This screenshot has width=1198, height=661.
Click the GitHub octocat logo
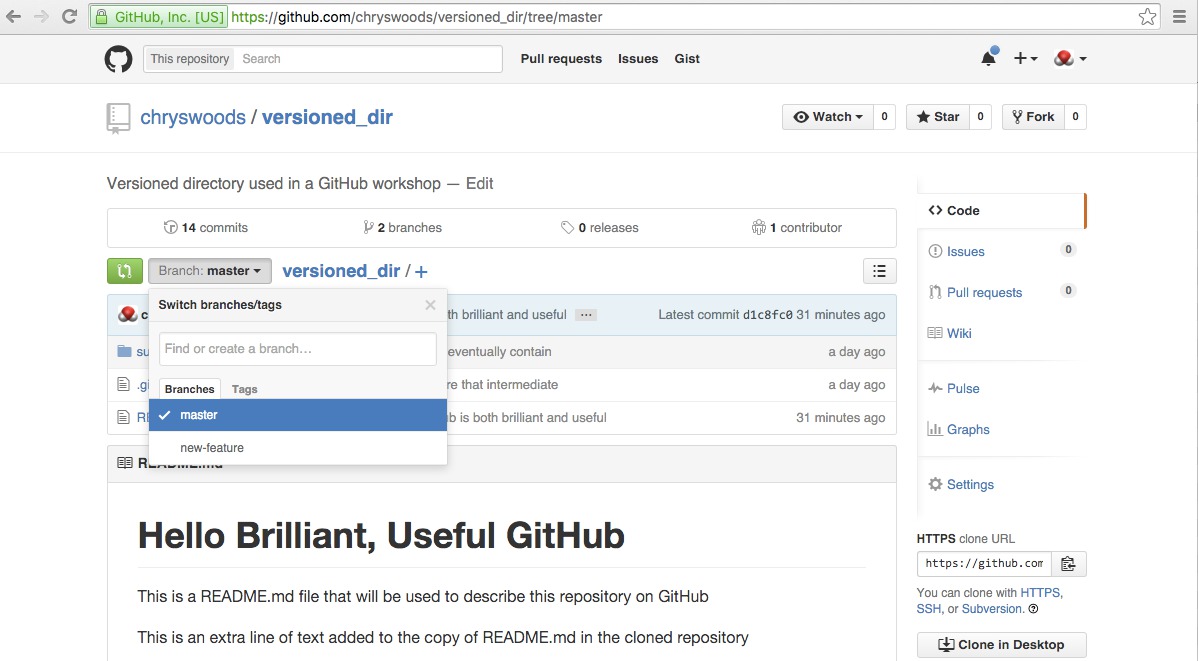click(x=118, y=59)
